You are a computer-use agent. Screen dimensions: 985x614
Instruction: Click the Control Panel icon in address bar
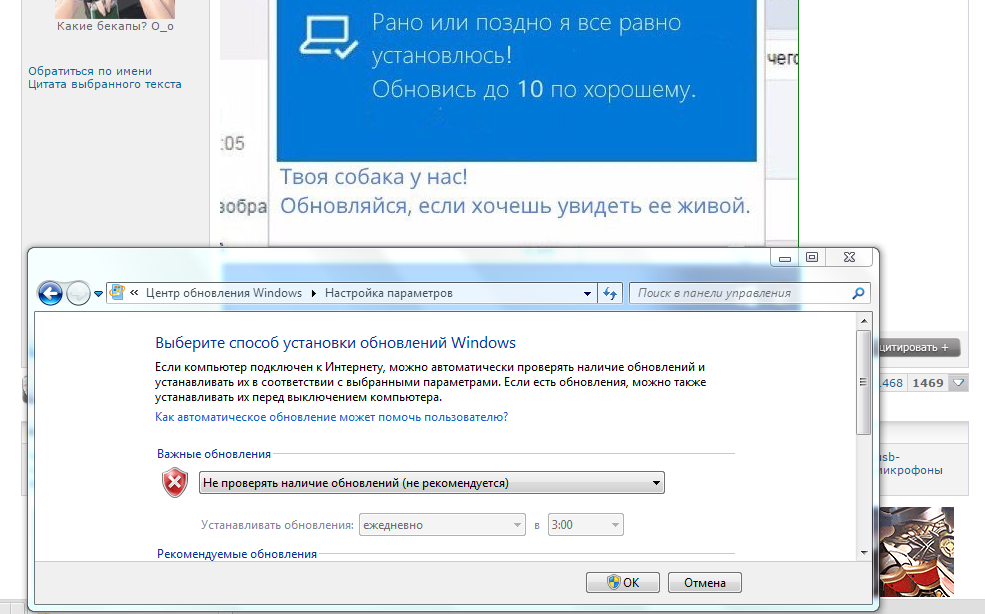tap(117, 292)
